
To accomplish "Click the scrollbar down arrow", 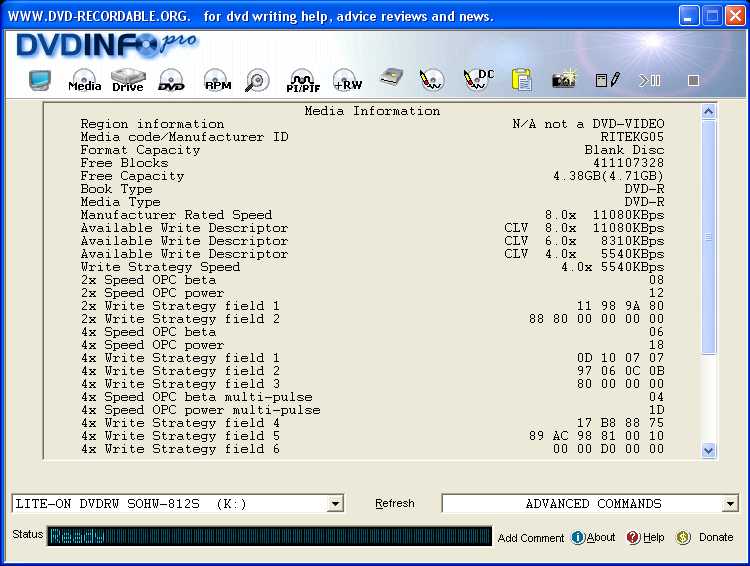I will (709, 450).
